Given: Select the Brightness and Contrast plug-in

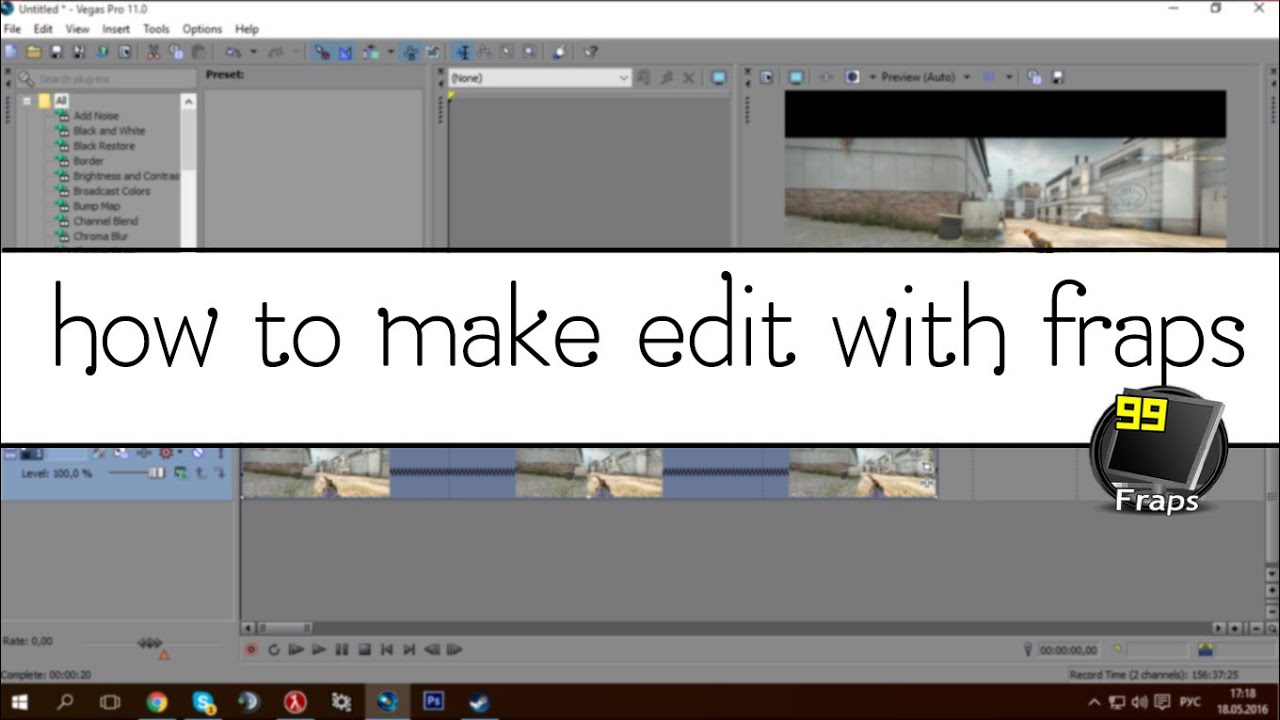Looking at the screenshot, I should click(x=126, y=176).
